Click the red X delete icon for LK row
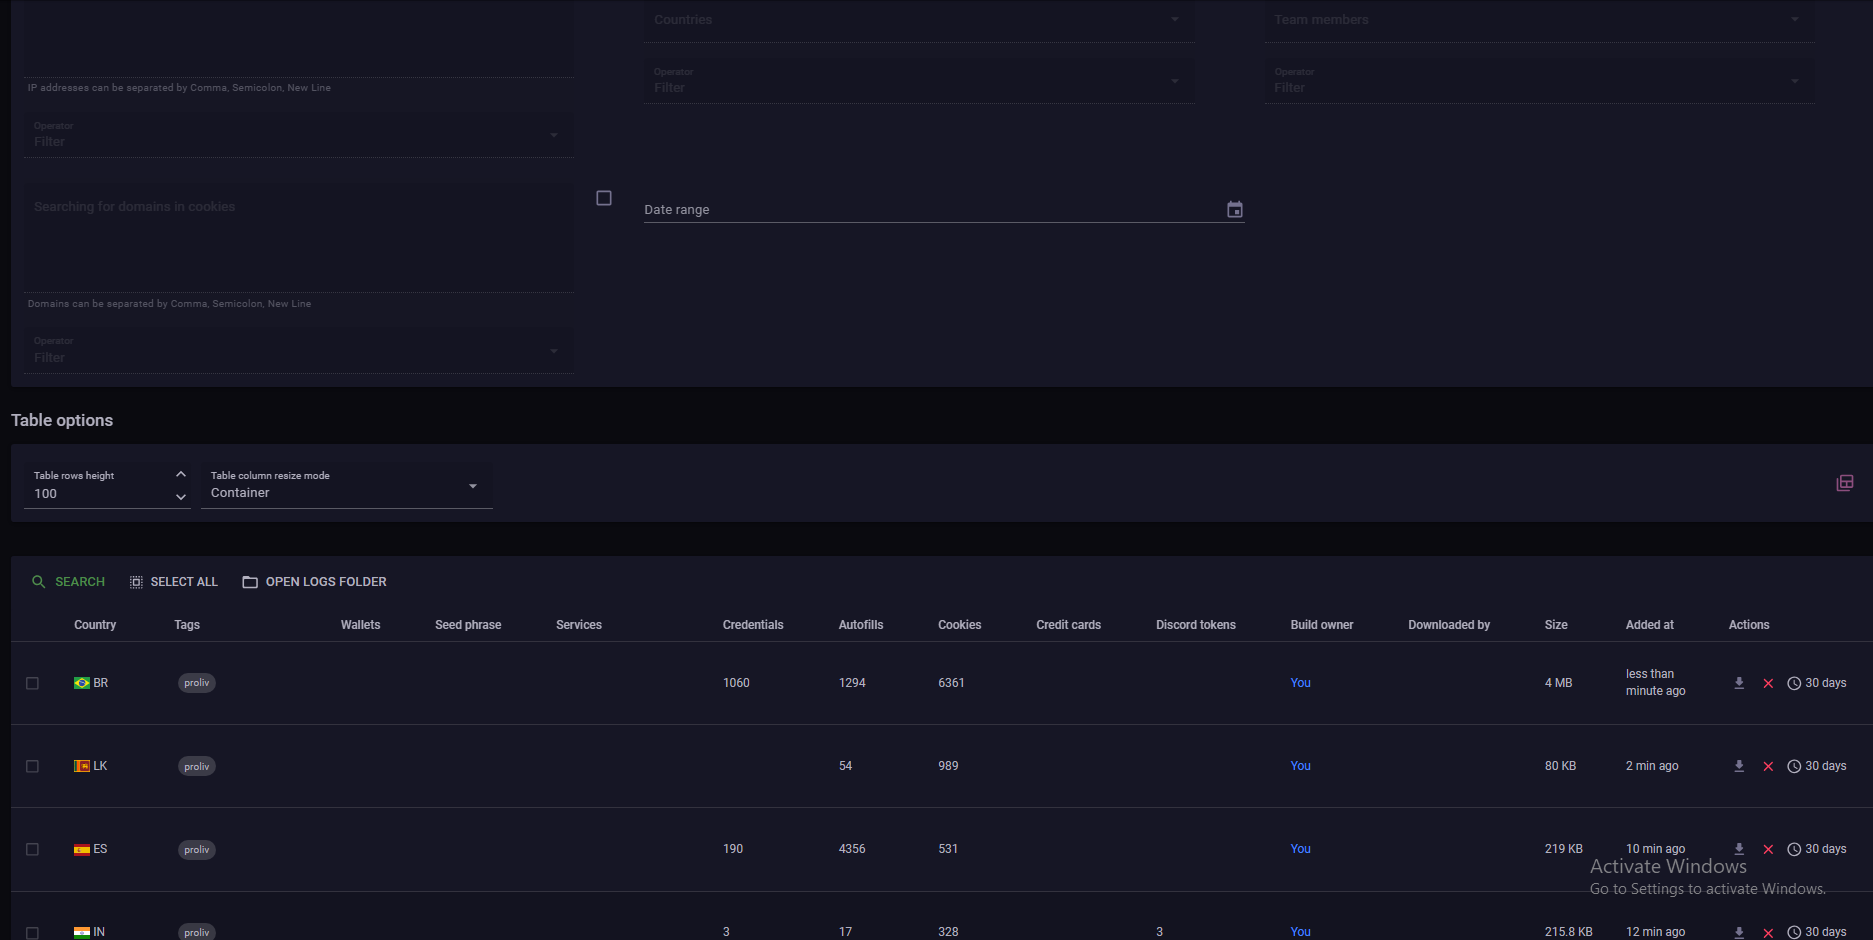Image resolution: width=1873 pixels, height=940 pixels. coord(1768,767)
